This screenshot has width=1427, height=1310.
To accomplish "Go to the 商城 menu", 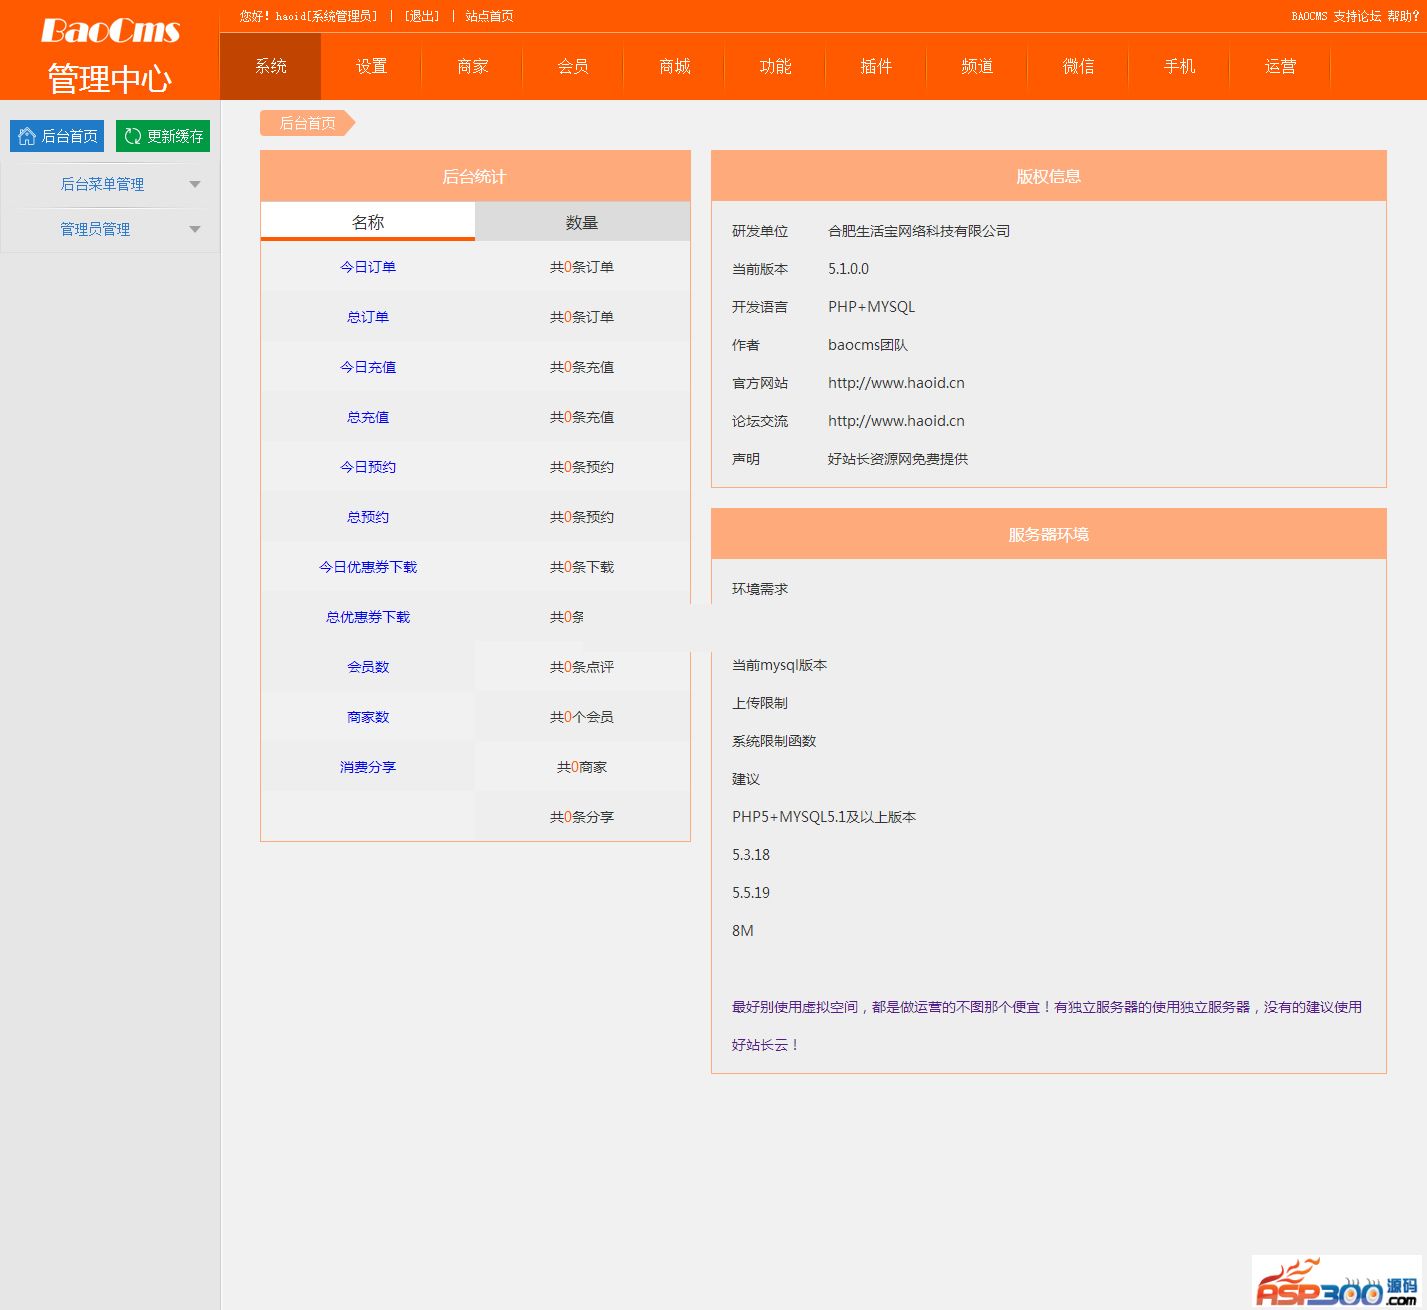I will [675, 66].
